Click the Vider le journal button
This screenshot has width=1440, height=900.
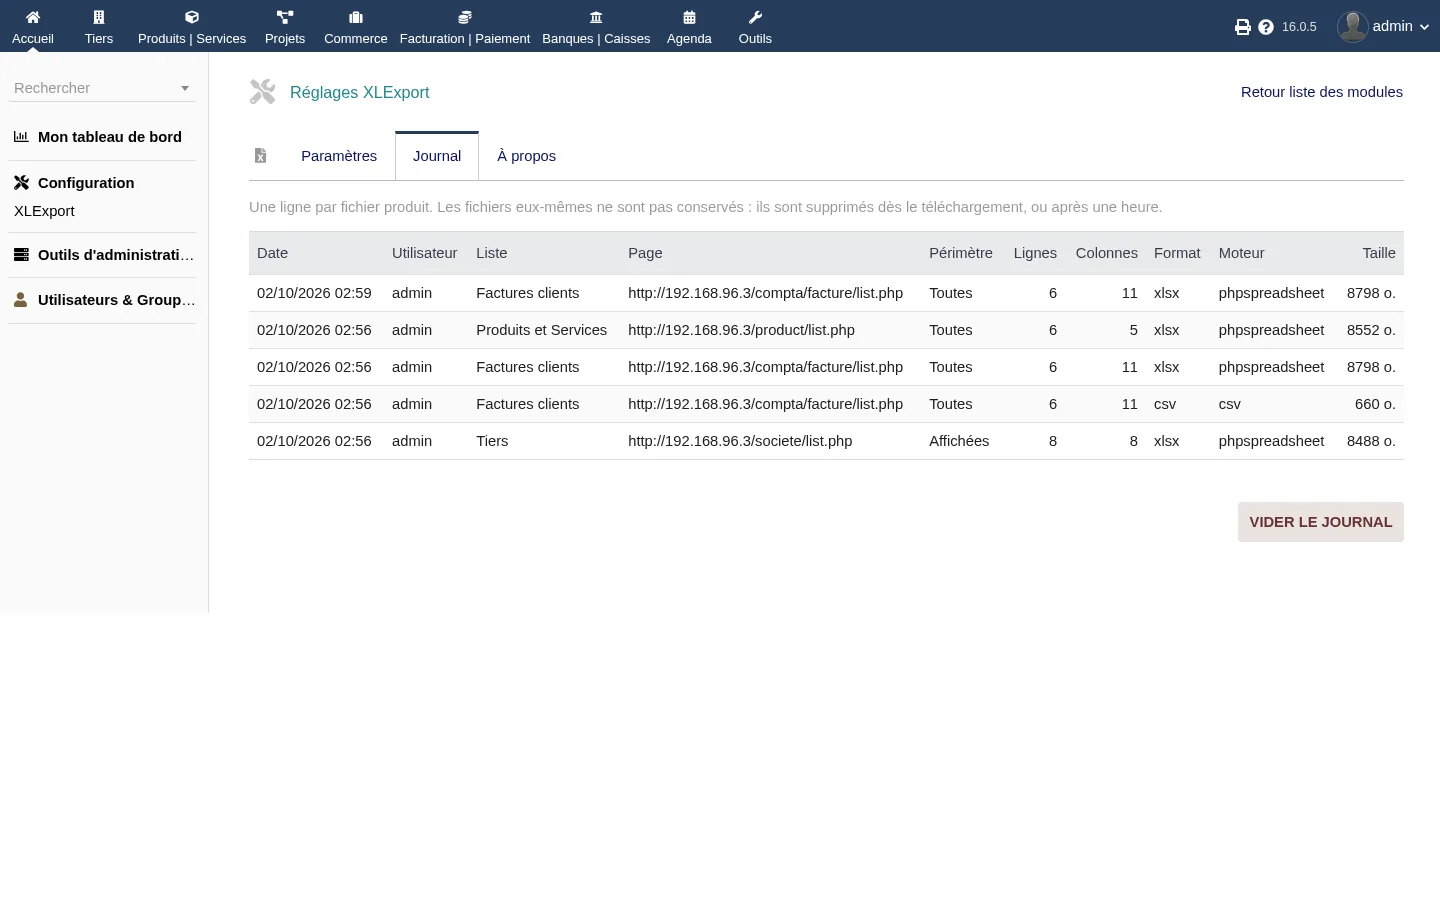[1321, 522]
